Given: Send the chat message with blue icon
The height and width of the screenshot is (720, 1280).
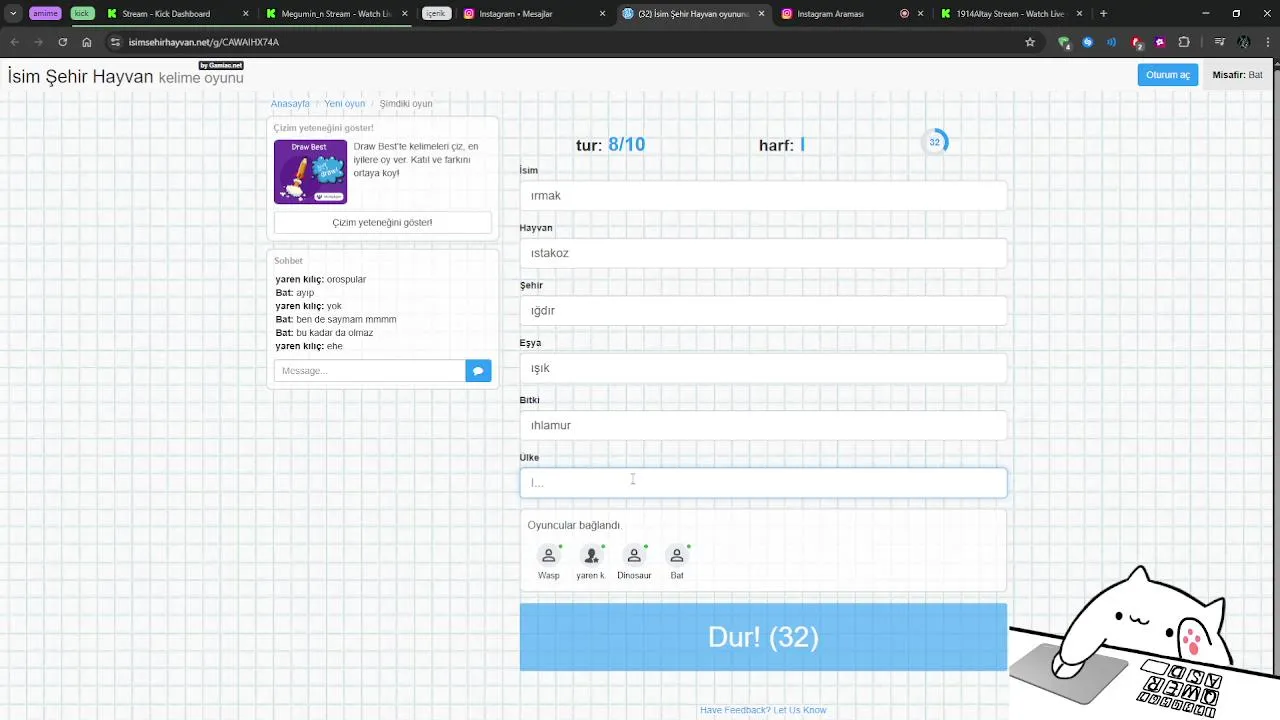Looking at the screenshot, I should click(478, 371).
